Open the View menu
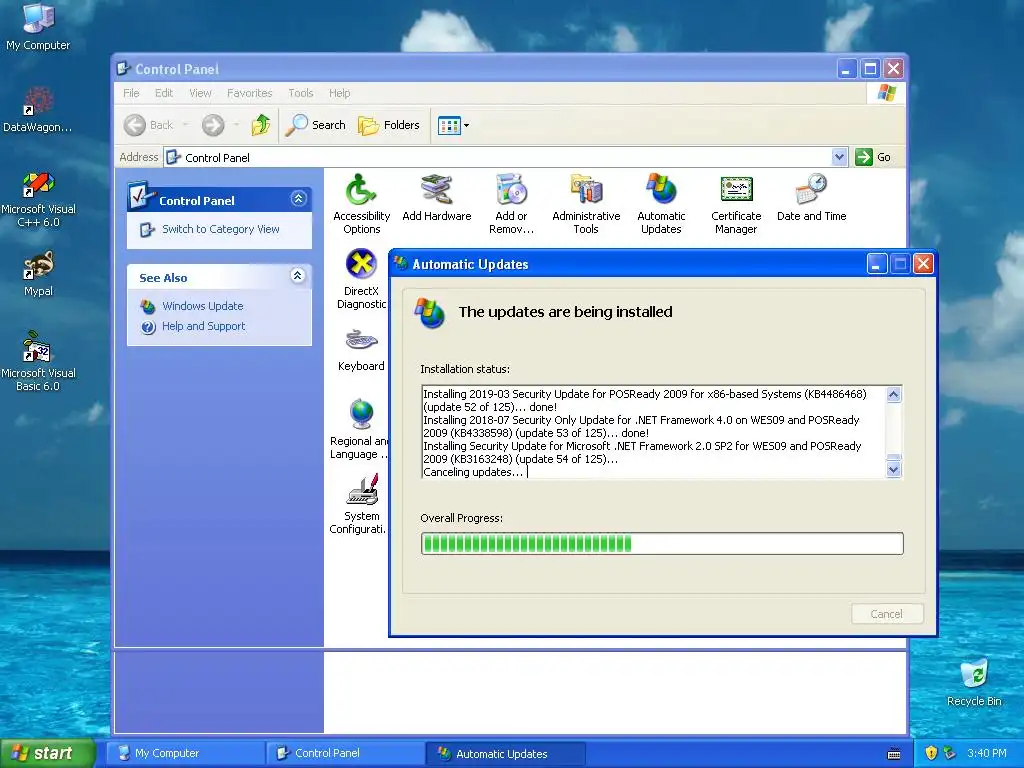 pos(200,93)
